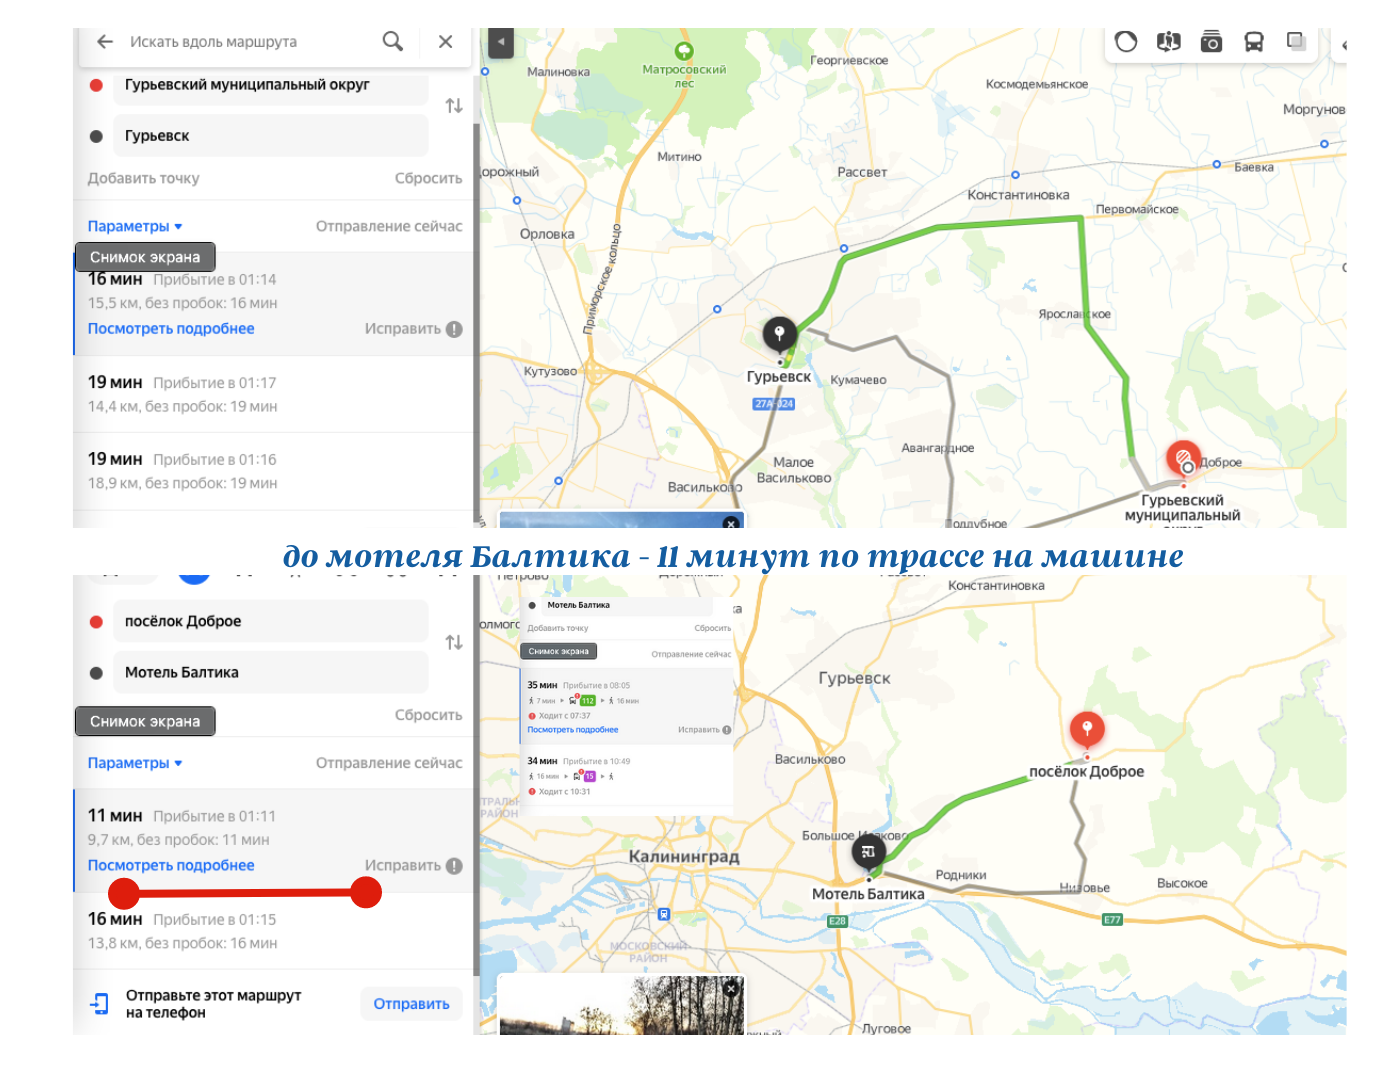Click the bus stop marker beside Баевка
The height and width of the screenshot is (1080, 1400).
pyautogui.click(x=1217, y=164)
